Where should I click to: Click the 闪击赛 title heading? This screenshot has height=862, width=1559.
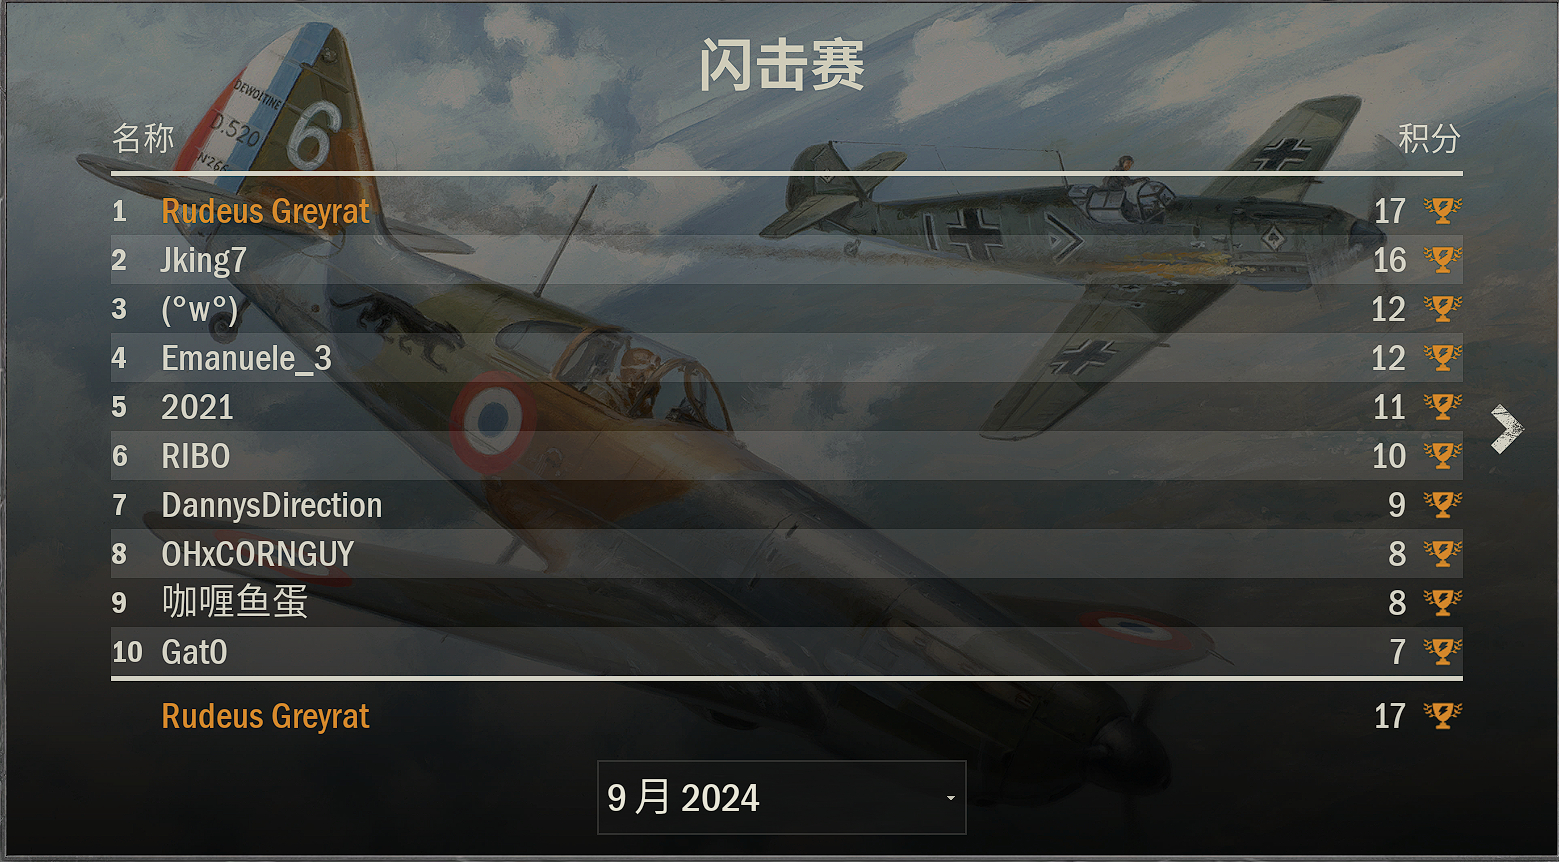tap(781, 65)
